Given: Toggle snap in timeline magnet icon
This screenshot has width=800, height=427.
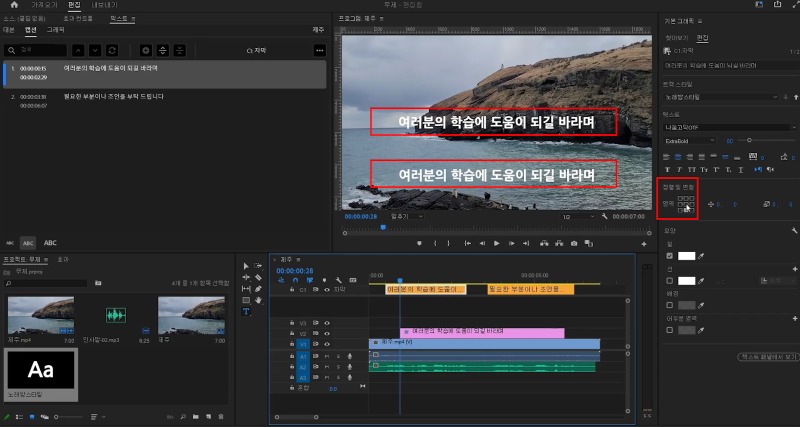Looking at the screenshot, I should 295,280.
